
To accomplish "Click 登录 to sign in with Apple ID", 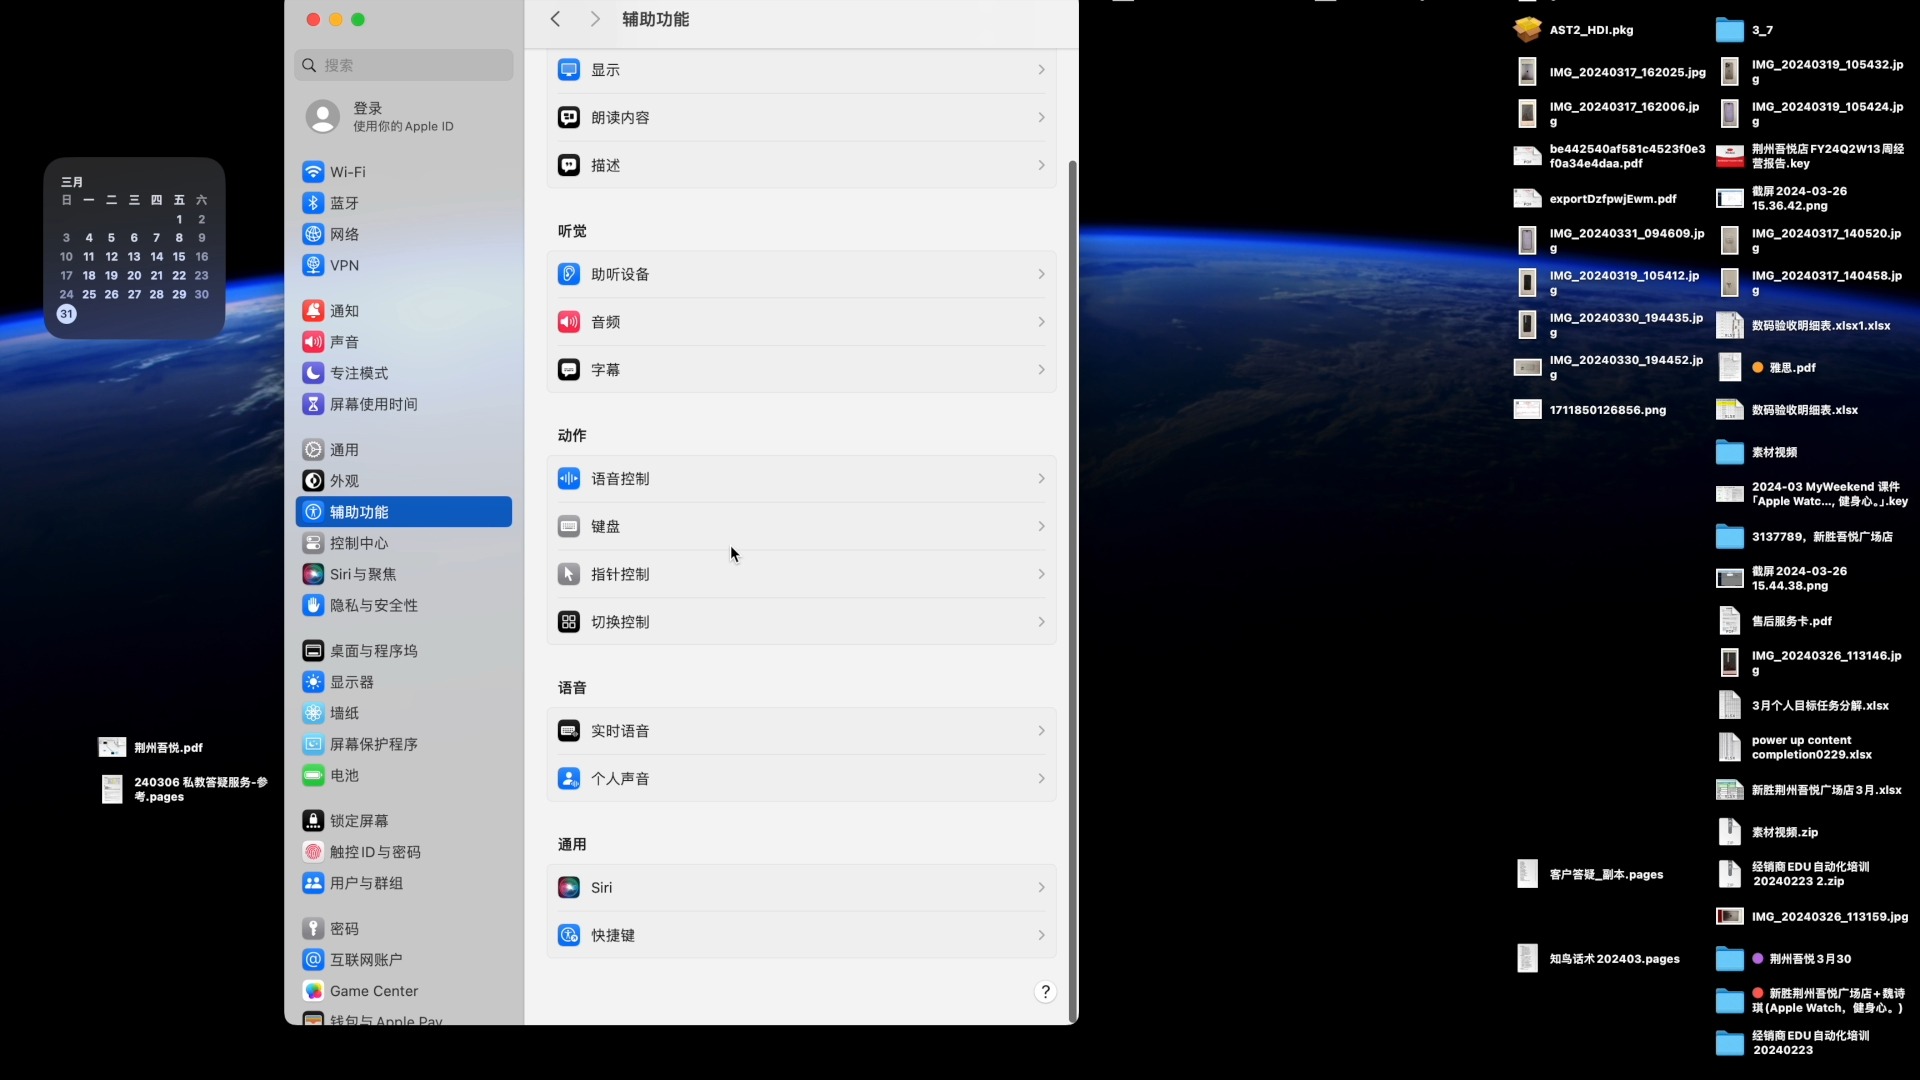I will 368,108.
